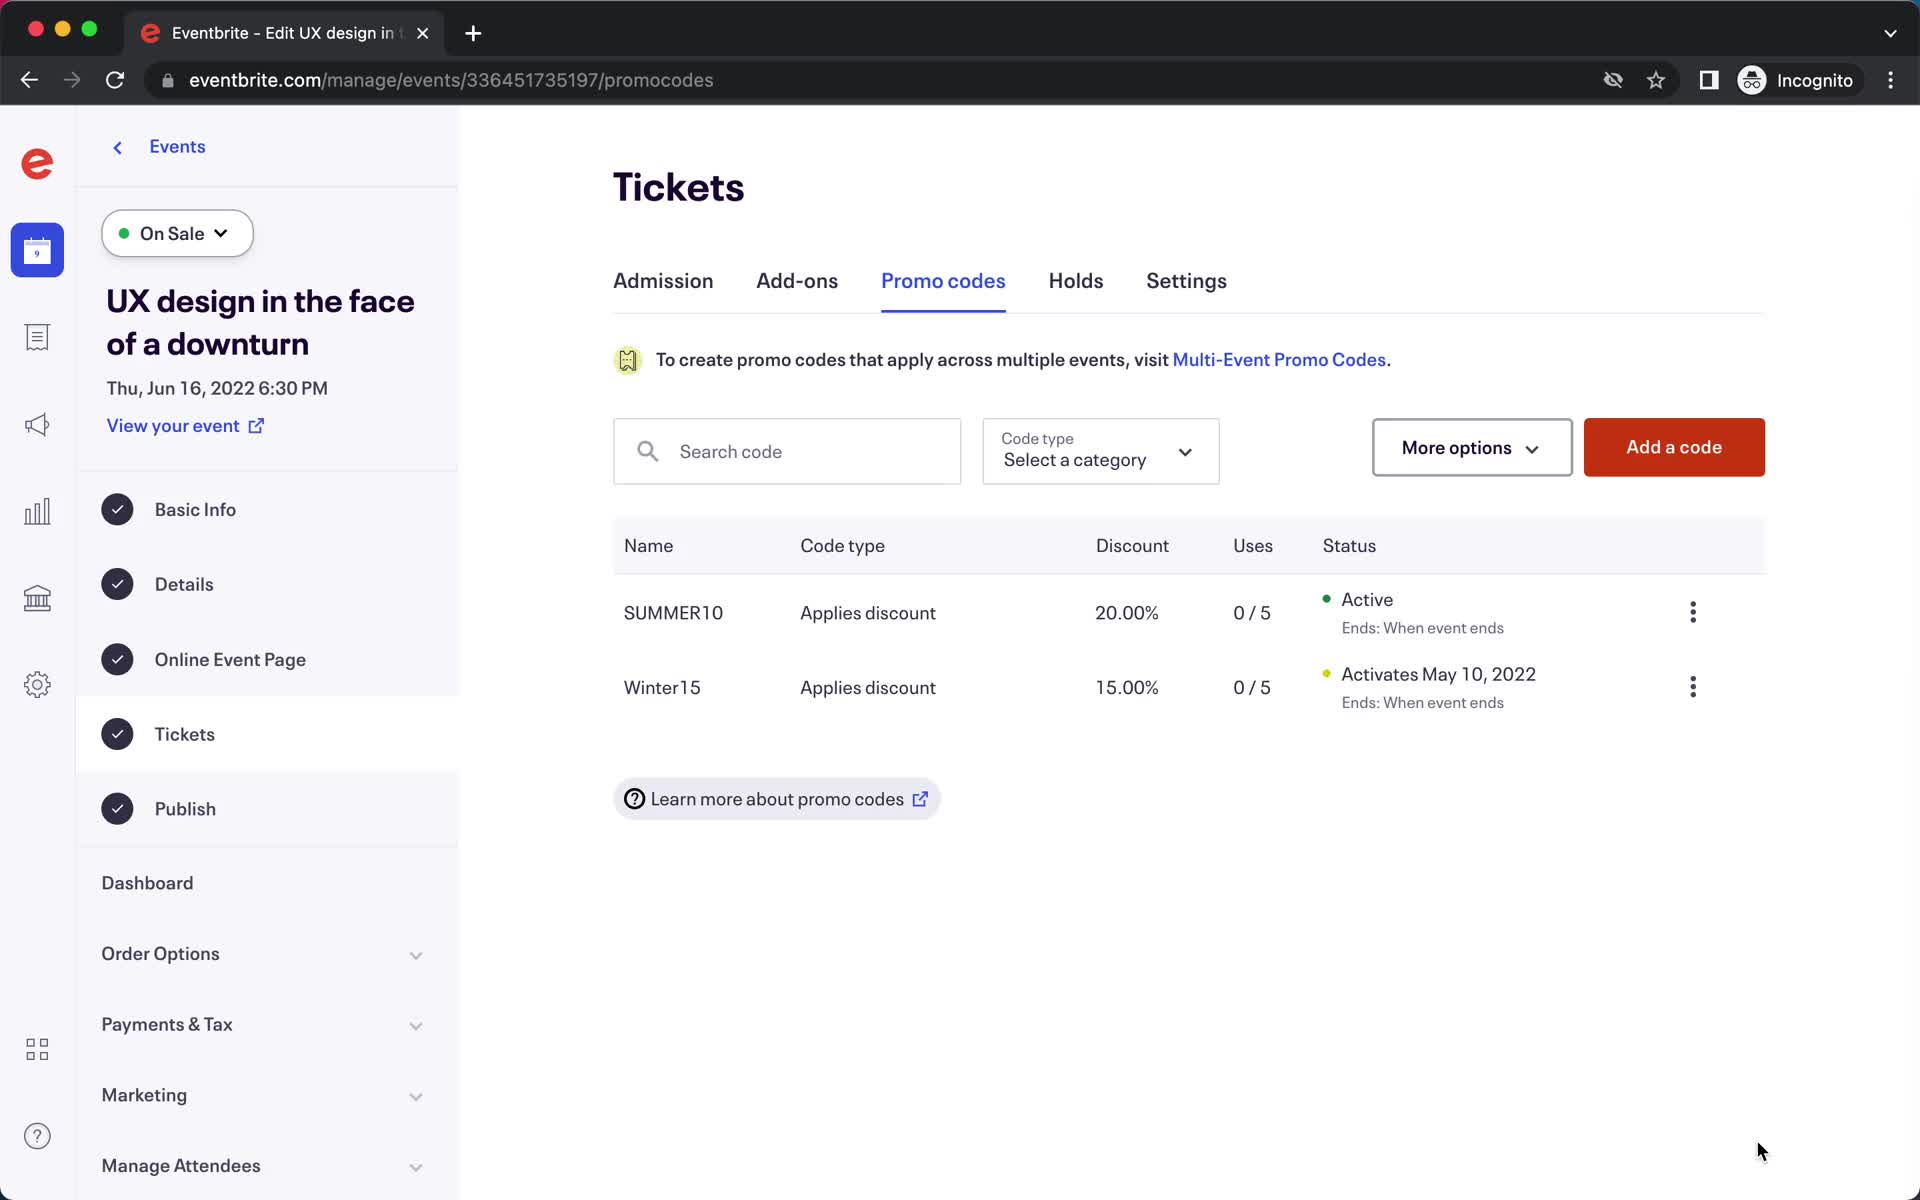This screenshot has width=1920, height=1200.
Task: Click the three-dot menu for SUMMER10
Action: pos(1693,612)
